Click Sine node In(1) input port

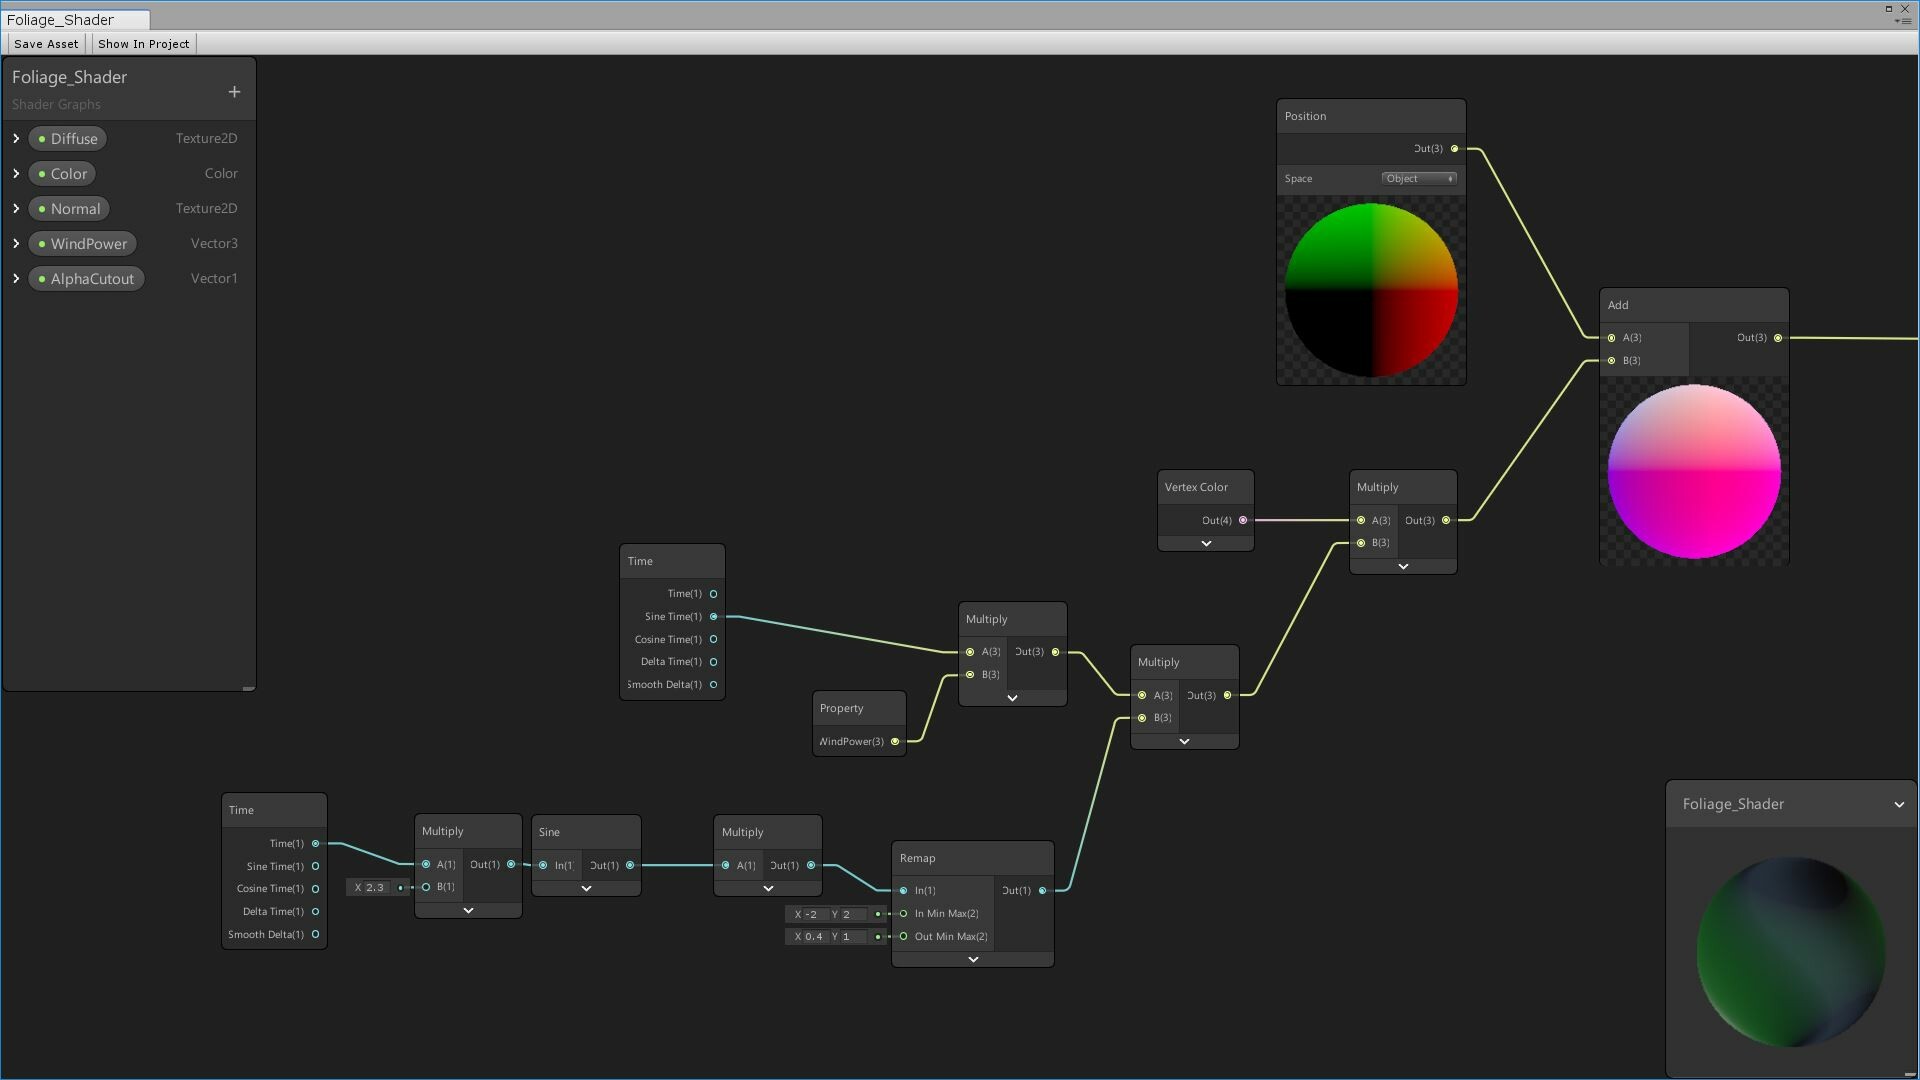543,866
